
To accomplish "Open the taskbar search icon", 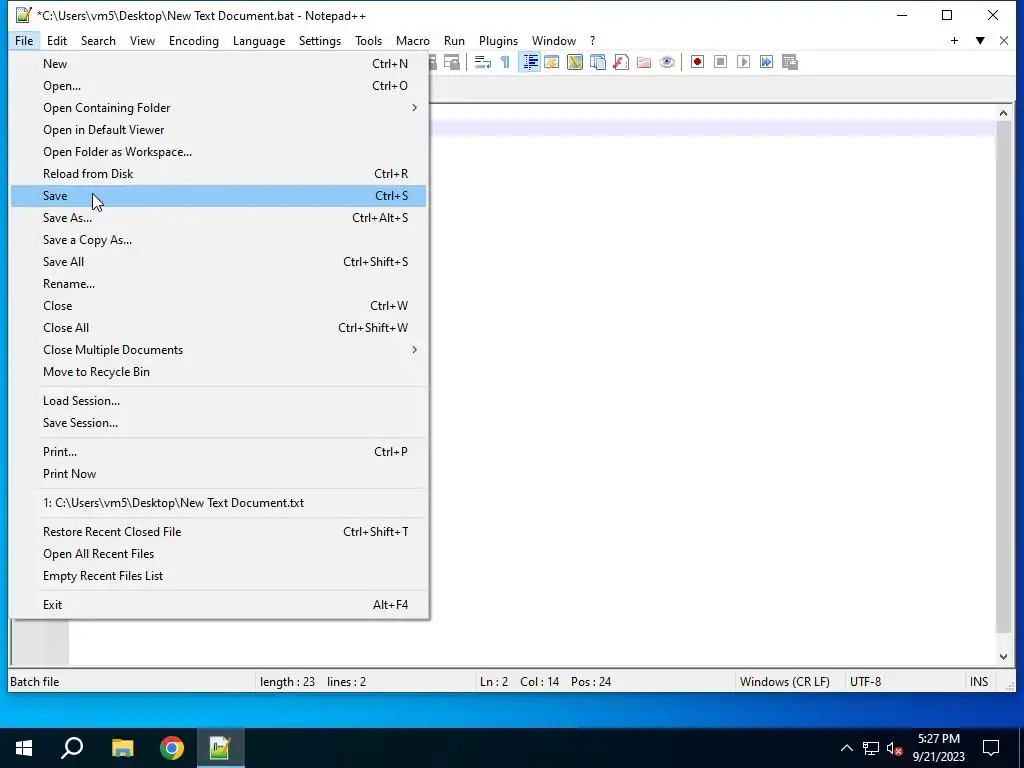I will (x=72, y=748).
